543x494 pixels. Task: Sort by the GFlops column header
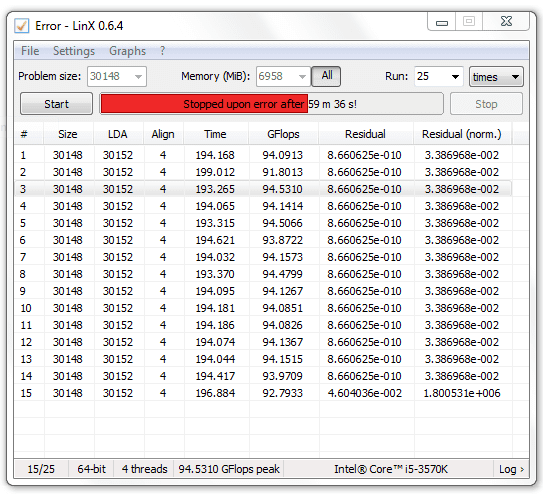point(283,134)
